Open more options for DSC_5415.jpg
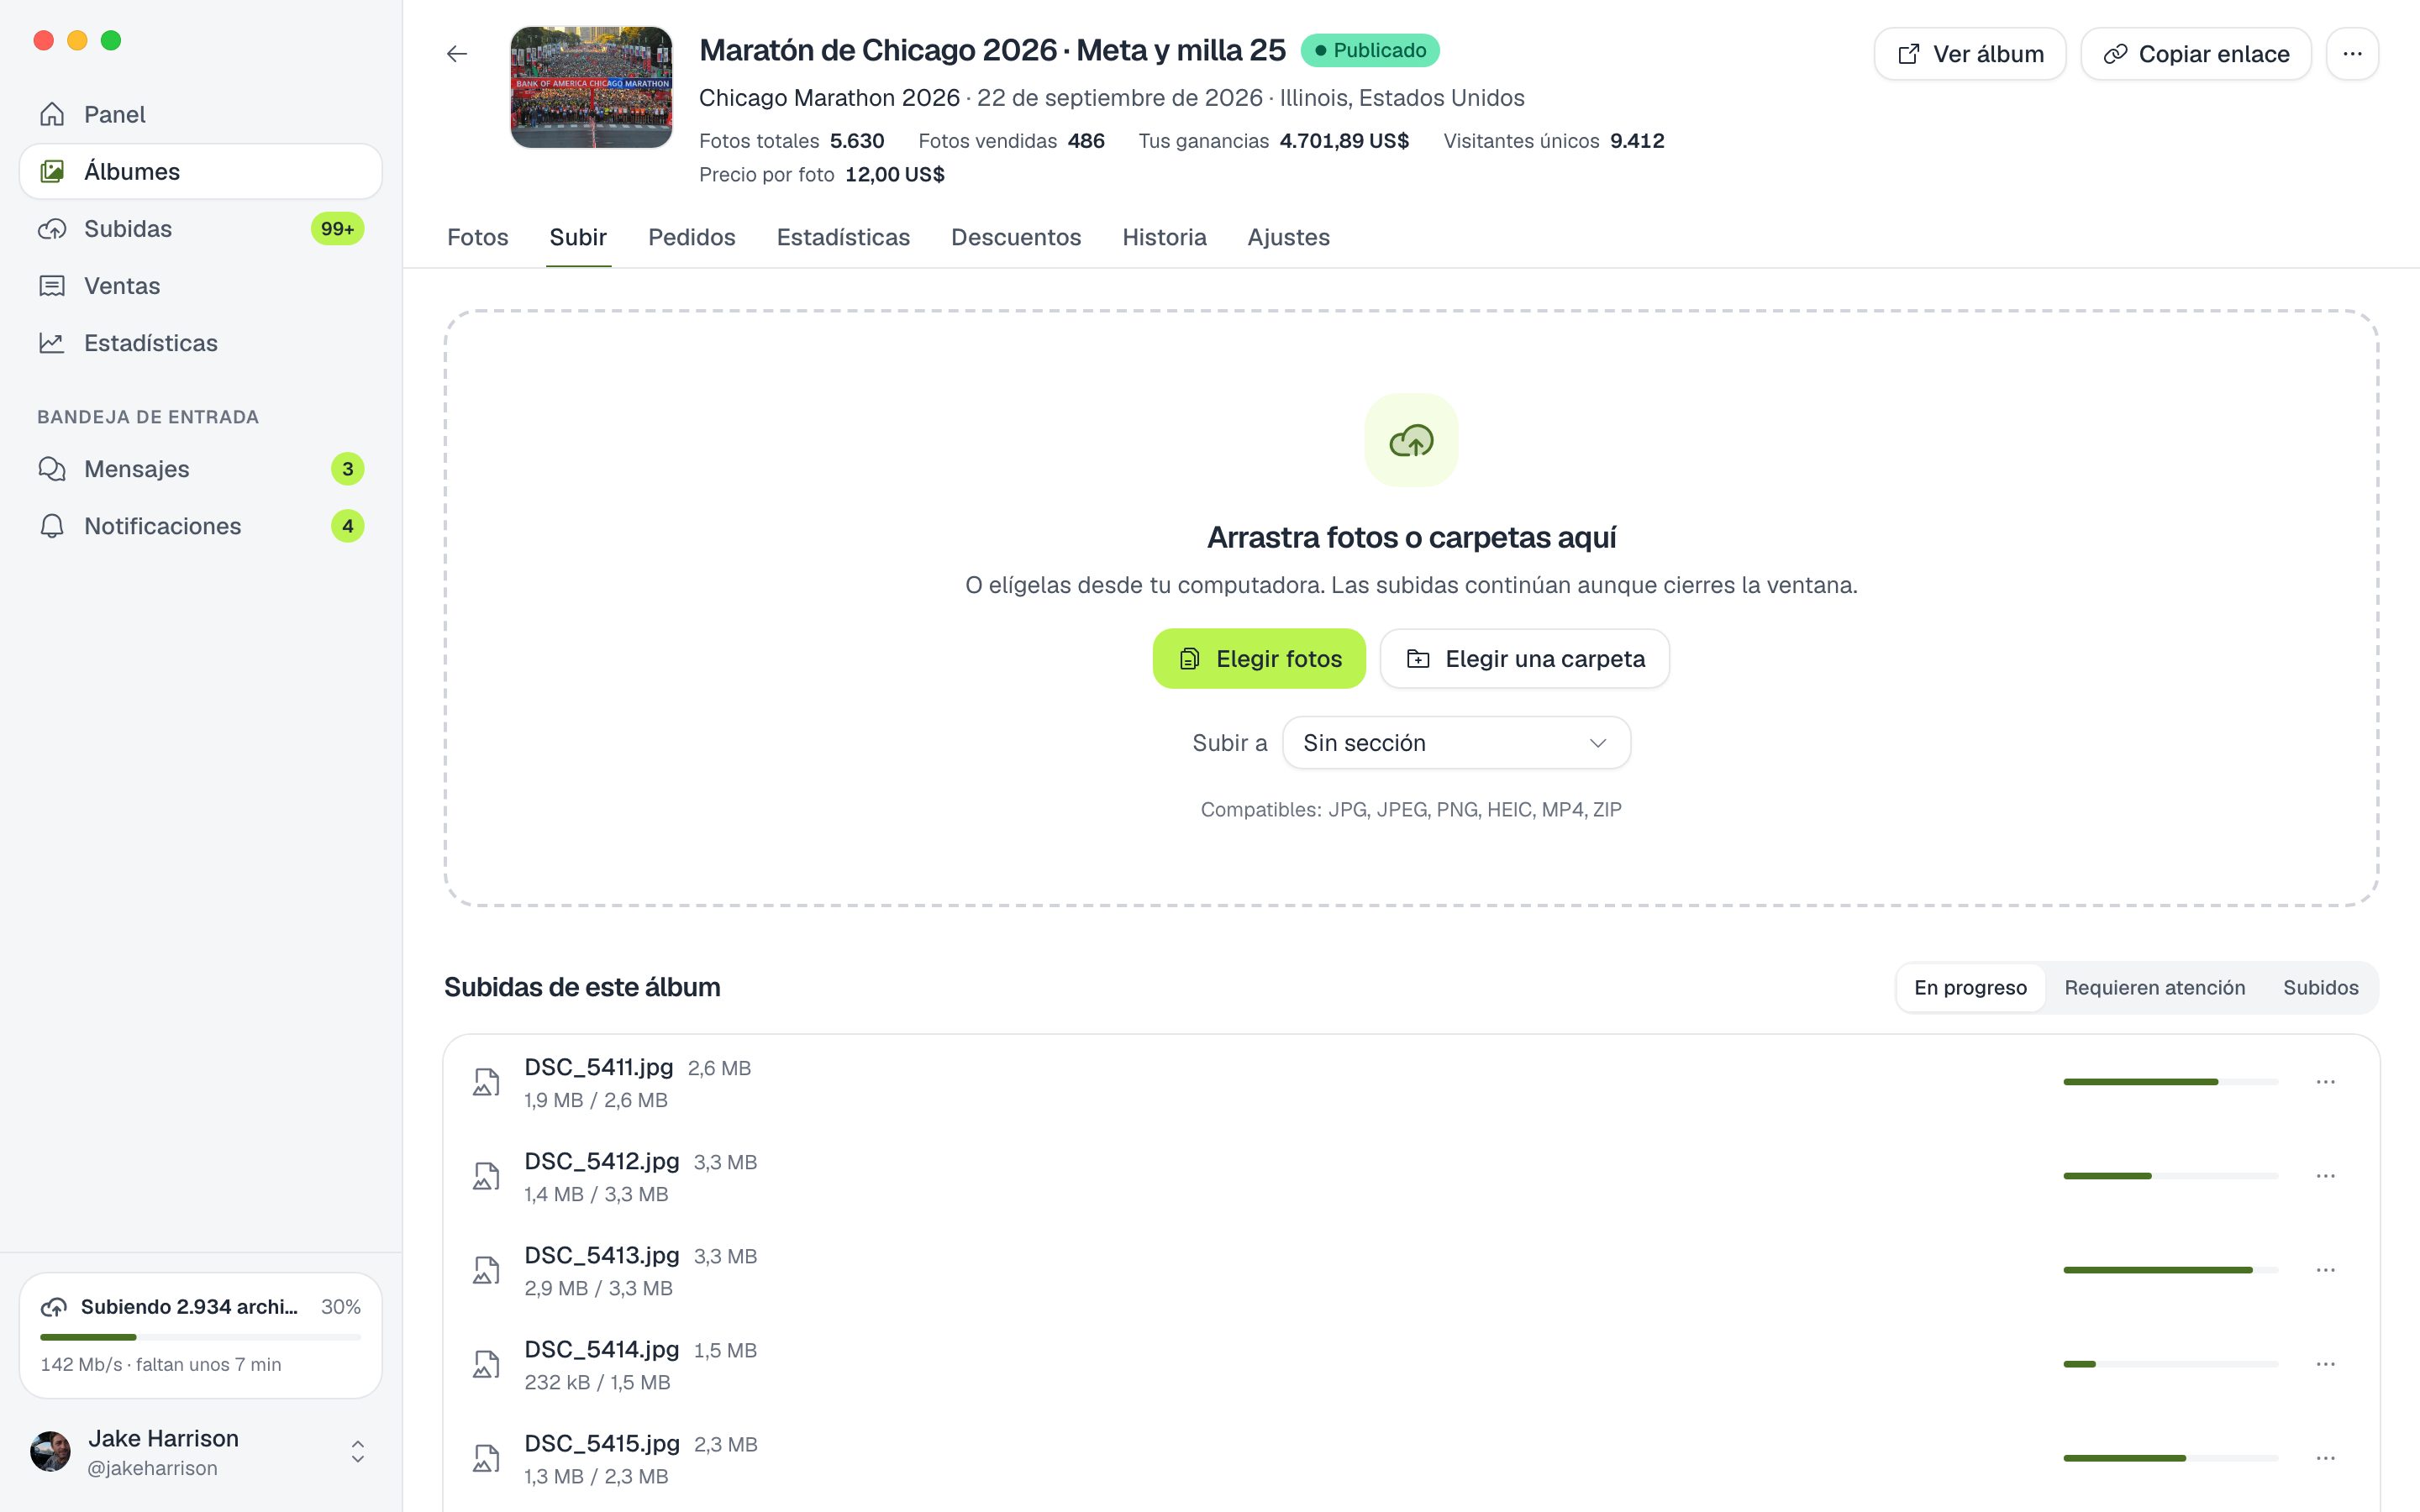2420x1512 pixels. [2326, 1458]
